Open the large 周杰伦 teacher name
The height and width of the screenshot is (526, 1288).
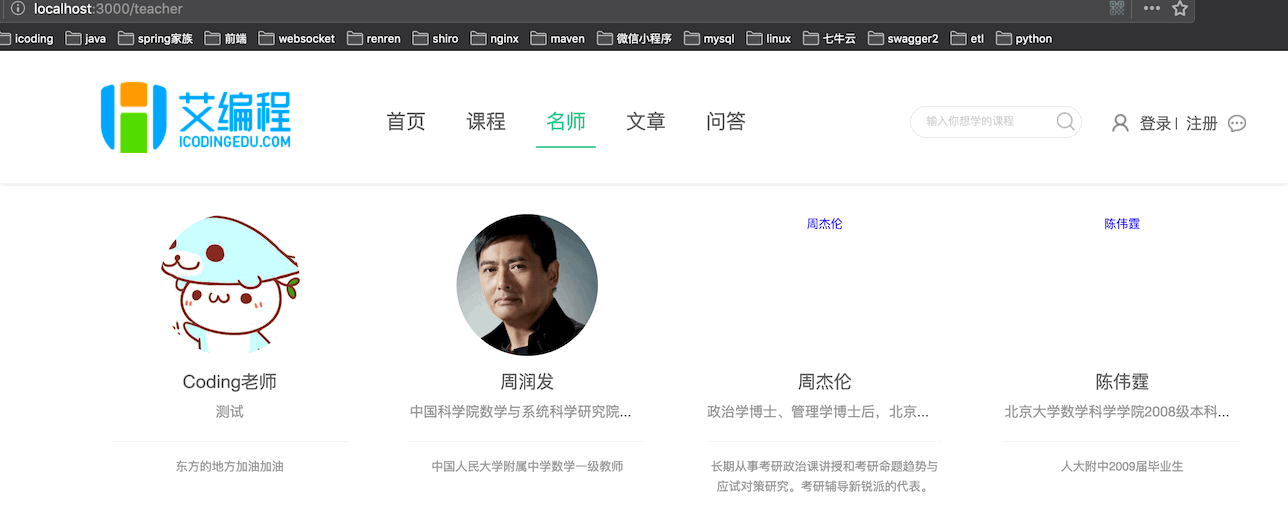pyautogui.click(x=825, y=382)
